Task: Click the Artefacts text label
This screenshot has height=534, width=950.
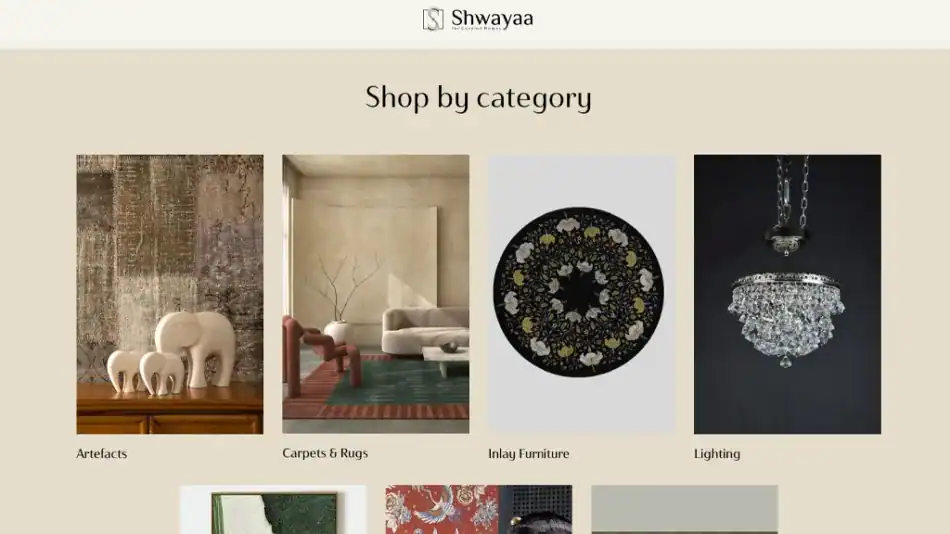Action: coord(102,453)
